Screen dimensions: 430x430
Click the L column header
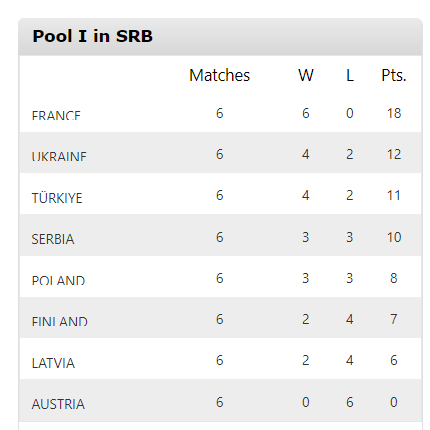pos(350,75)
